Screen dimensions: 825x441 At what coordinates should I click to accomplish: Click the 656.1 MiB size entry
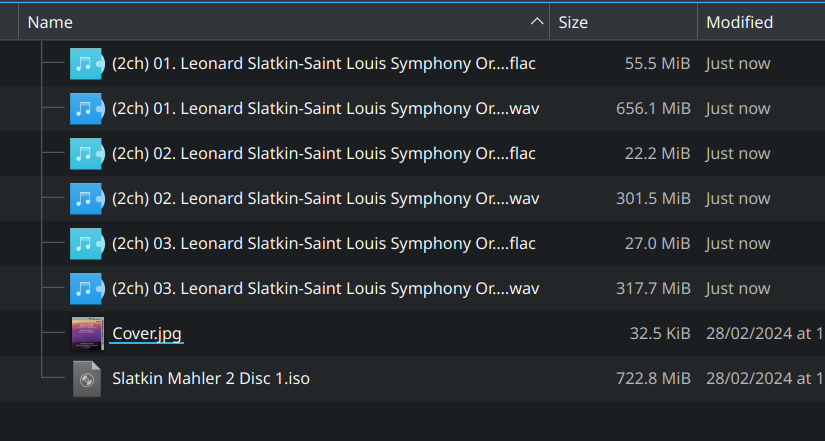[x=653, y=108]
